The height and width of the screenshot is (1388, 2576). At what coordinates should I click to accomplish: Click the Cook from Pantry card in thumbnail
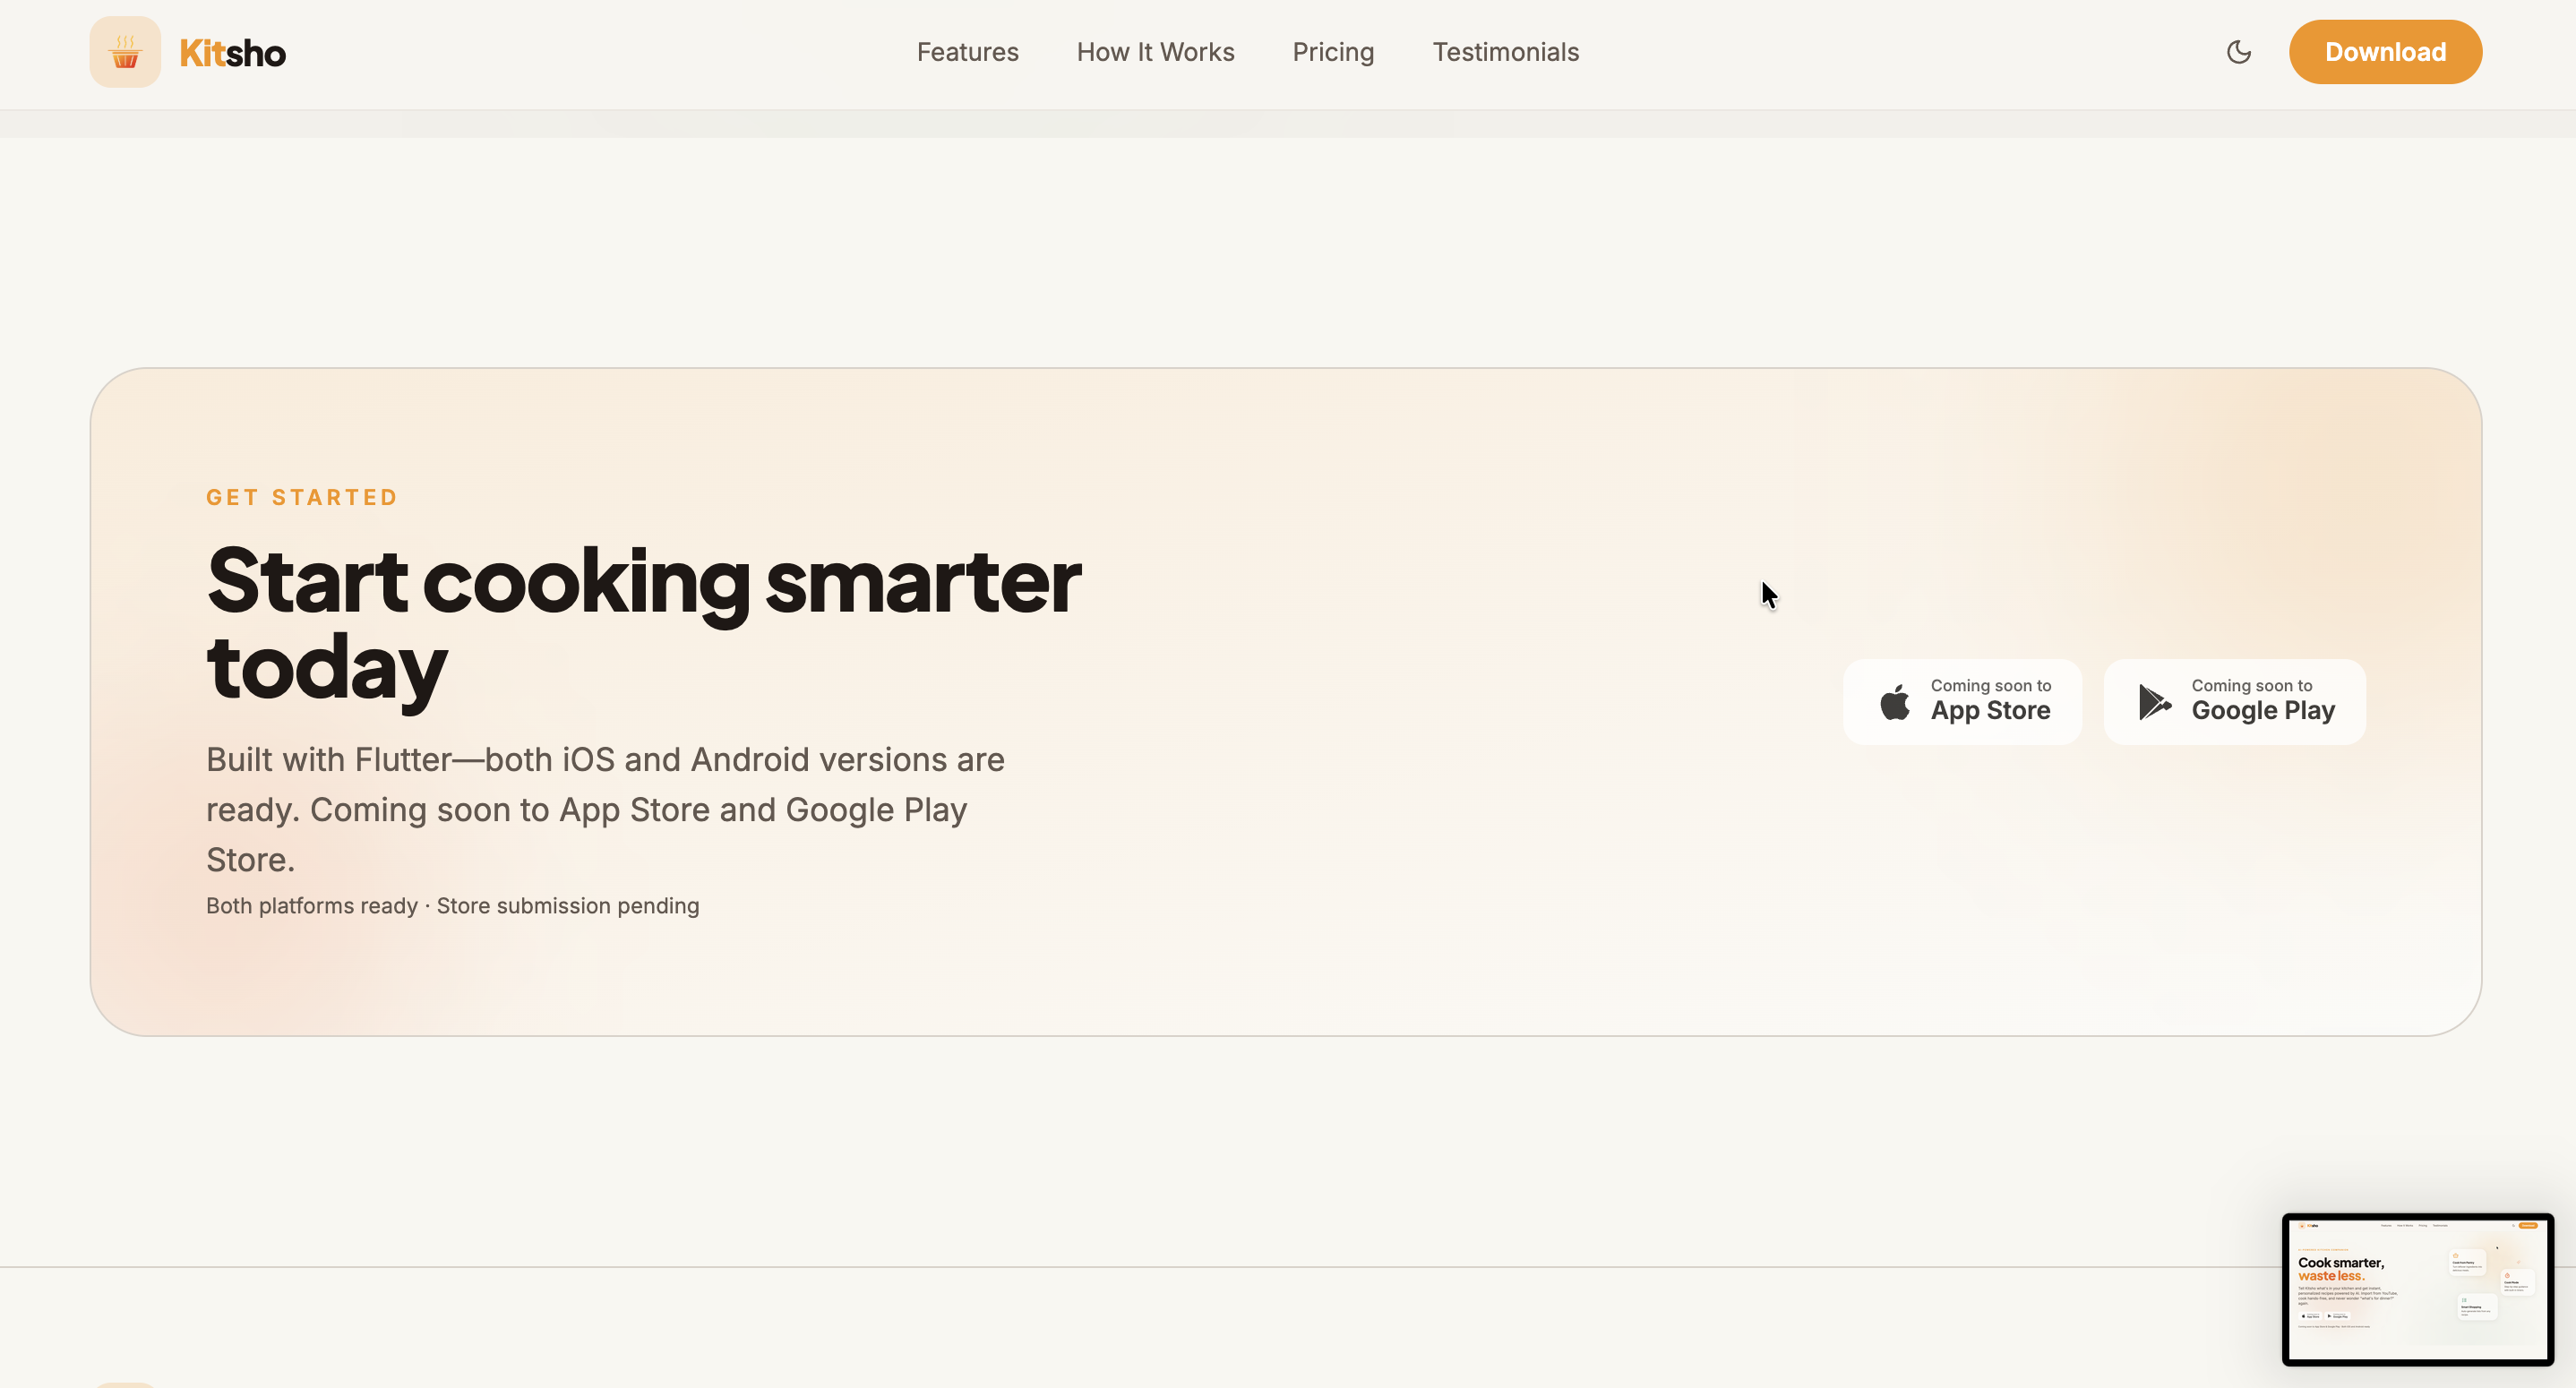[x=2467, y=1263]
